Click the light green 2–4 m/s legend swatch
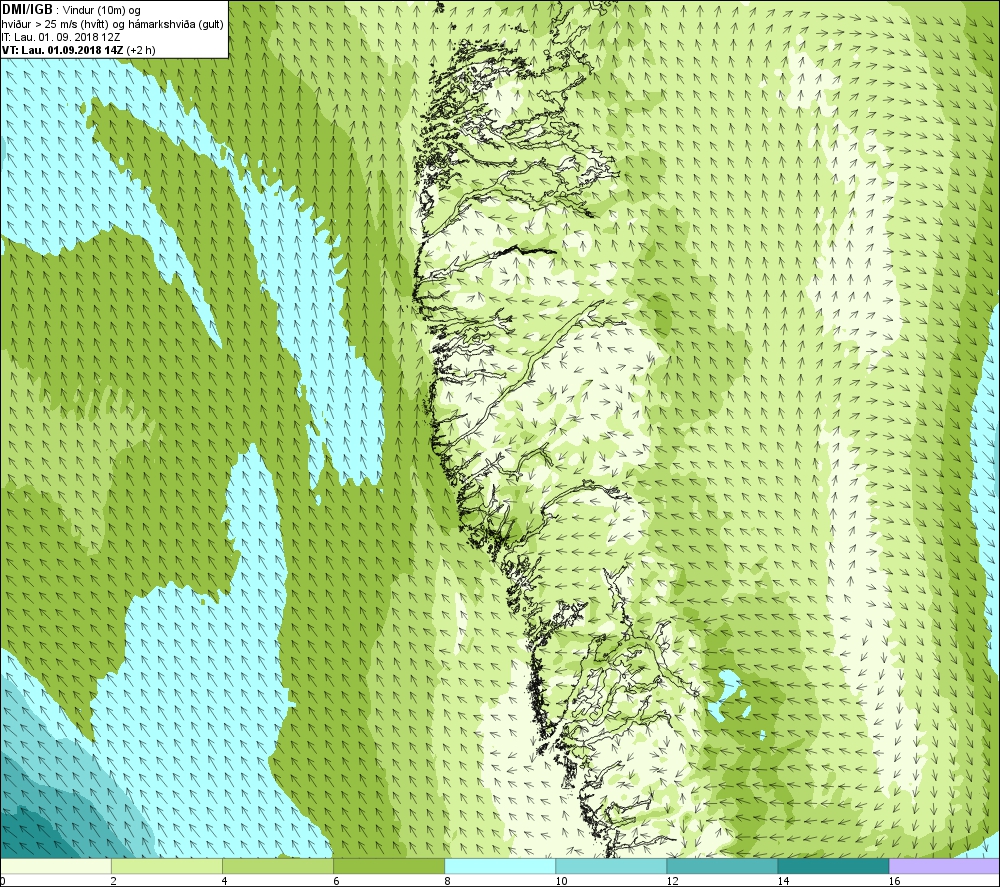The height and width of the screenshot is (887, 1000). click(x=166, y=866)
